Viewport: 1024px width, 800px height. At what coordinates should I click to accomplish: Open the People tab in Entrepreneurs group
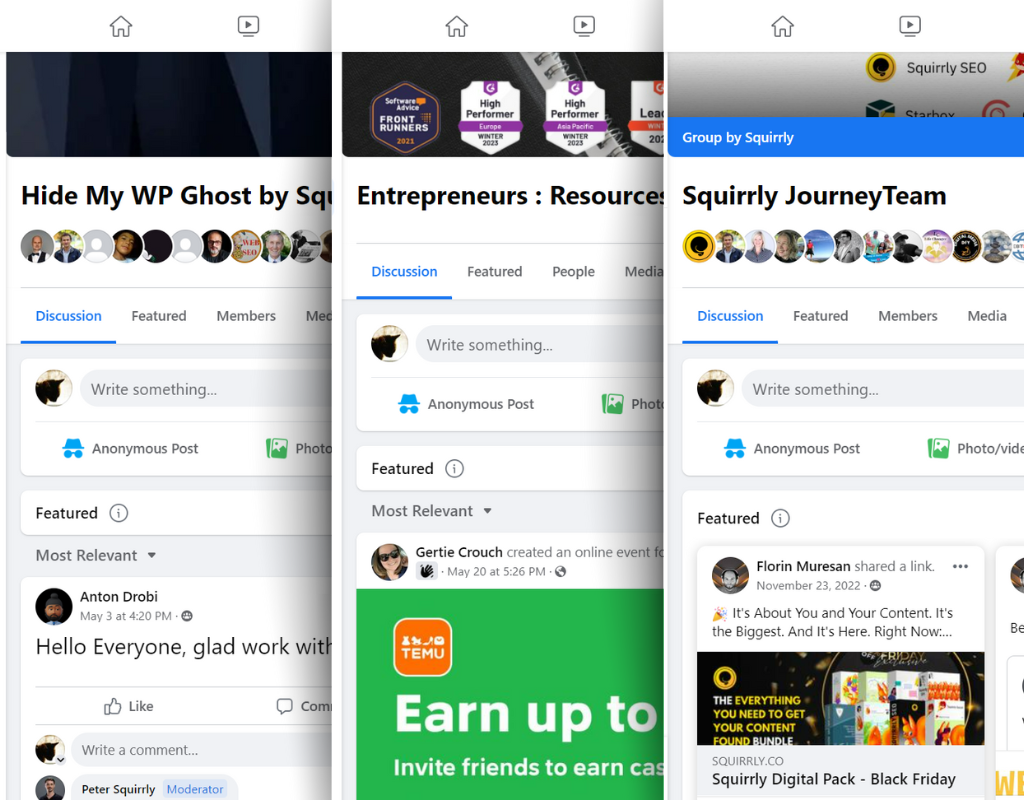(x=573, y=272)
